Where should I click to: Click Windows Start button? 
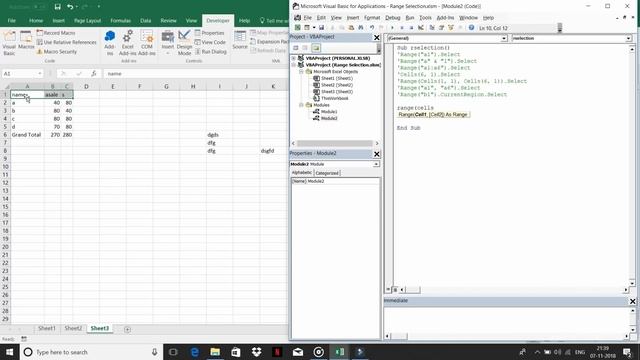point(9,352)
